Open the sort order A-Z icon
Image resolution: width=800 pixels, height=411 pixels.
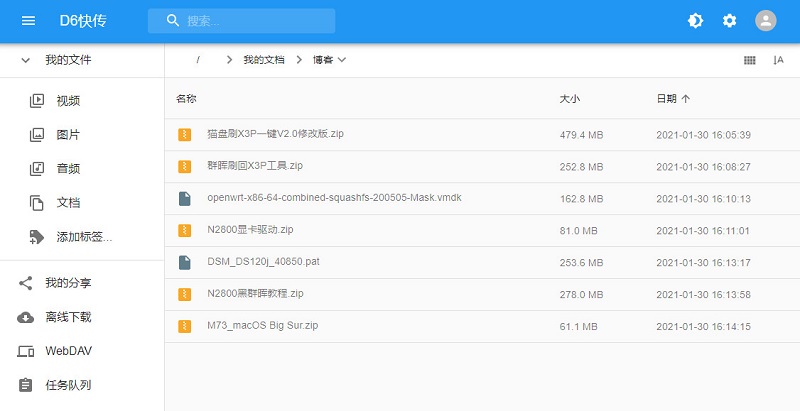778,60
